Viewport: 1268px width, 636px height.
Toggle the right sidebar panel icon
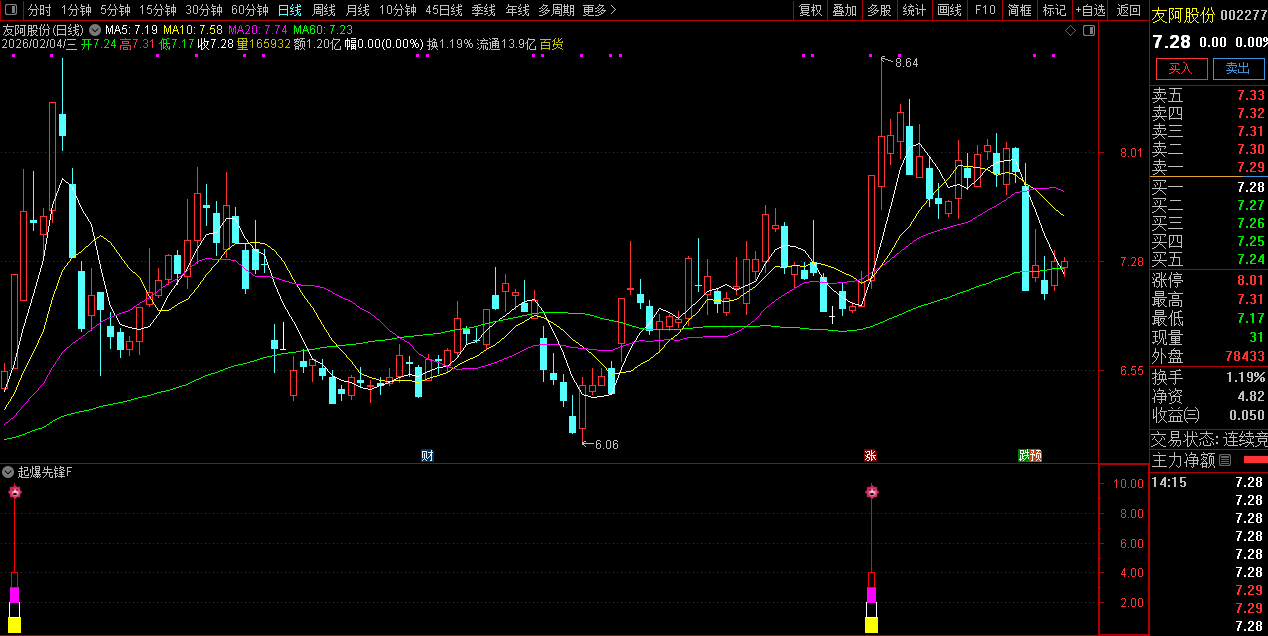[1087, 31]
